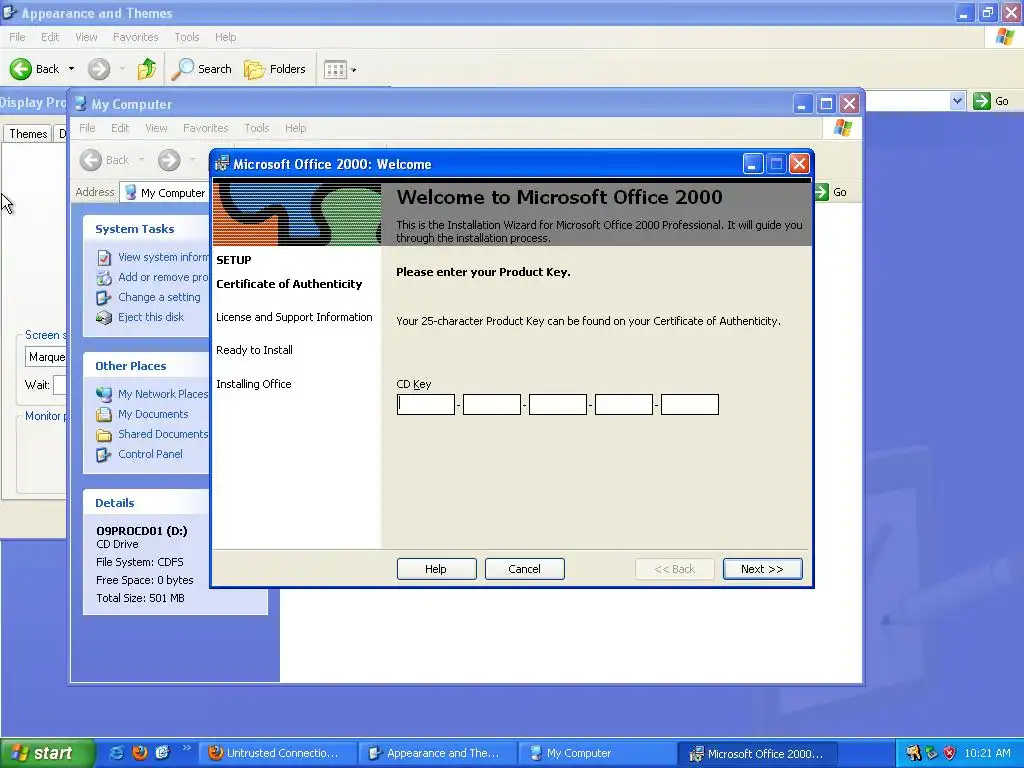
Task: Click Back arrow in Appearance and Themes toolbar
Action: point(21,69)
